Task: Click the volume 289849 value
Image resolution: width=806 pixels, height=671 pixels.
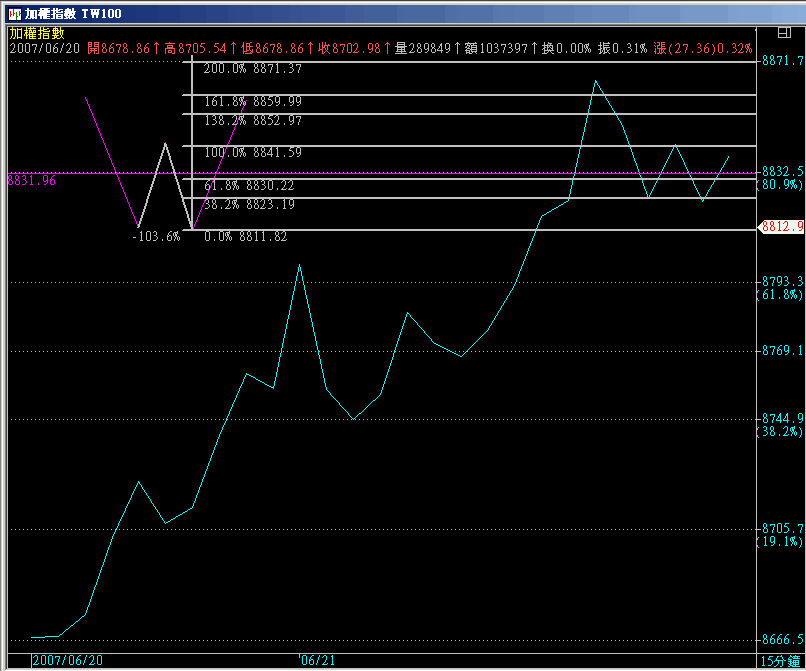Action: click(x=429, y=48)
